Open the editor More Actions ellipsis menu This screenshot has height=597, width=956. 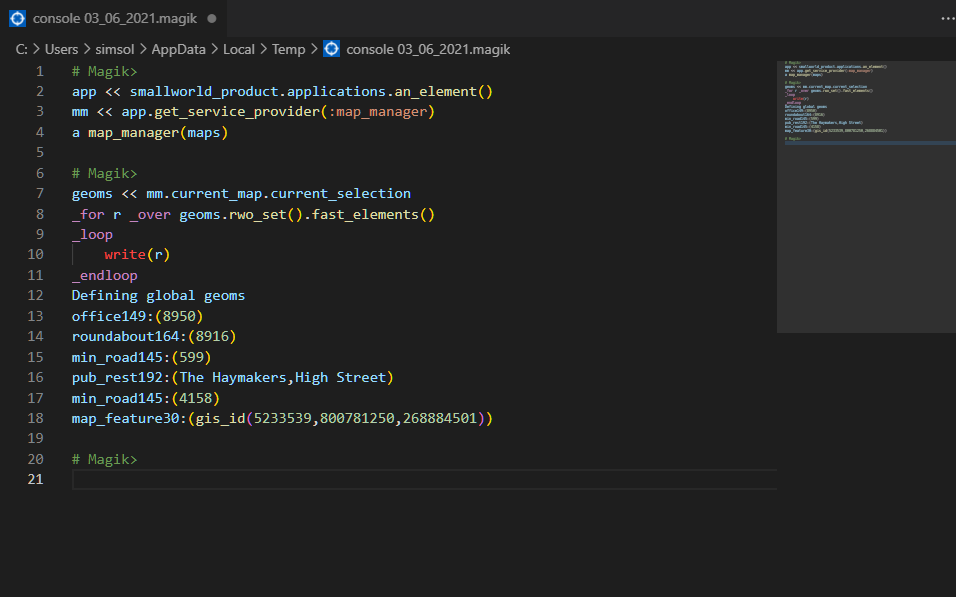pos(947,18)
